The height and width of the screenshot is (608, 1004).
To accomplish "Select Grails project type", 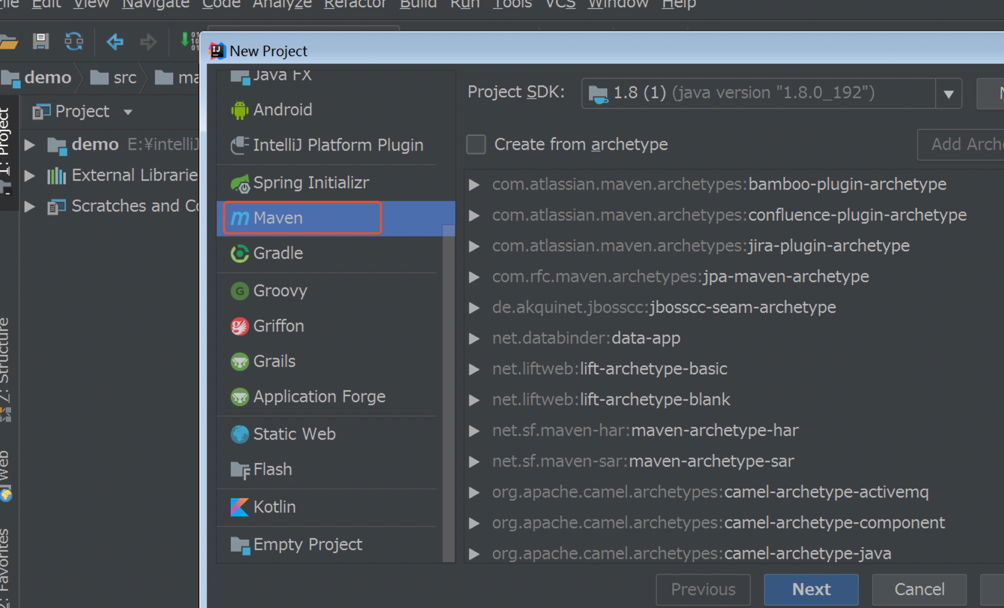I will pyautogui.click(x=336, y=361).
